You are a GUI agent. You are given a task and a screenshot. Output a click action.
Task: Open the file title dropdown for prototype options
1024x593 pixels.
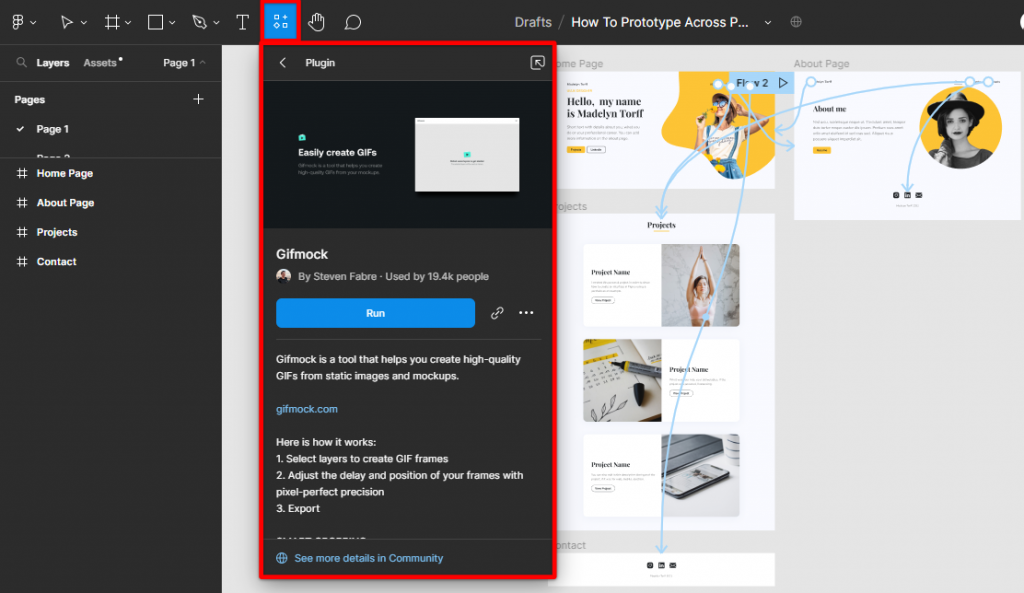click(x=768, y=21)
